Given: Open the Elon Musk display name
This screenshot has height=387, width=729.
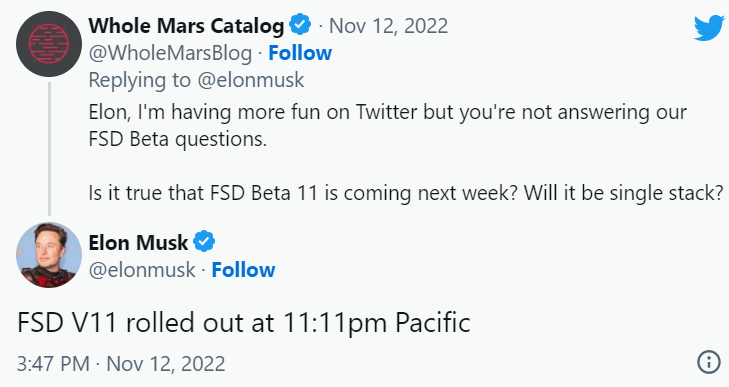Looking at the screenshot, I should coord(138,242).
